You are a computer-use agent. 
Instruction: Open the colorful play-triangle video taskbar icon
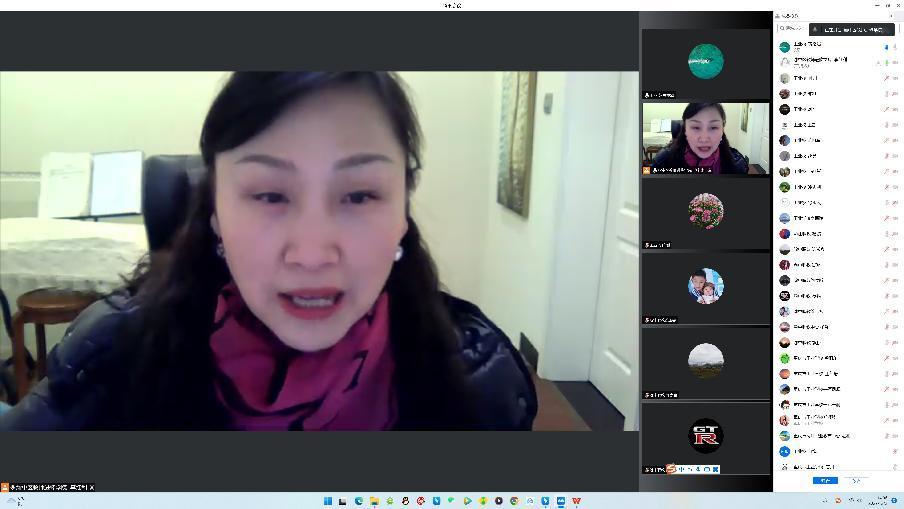click(x=468, y=501)
